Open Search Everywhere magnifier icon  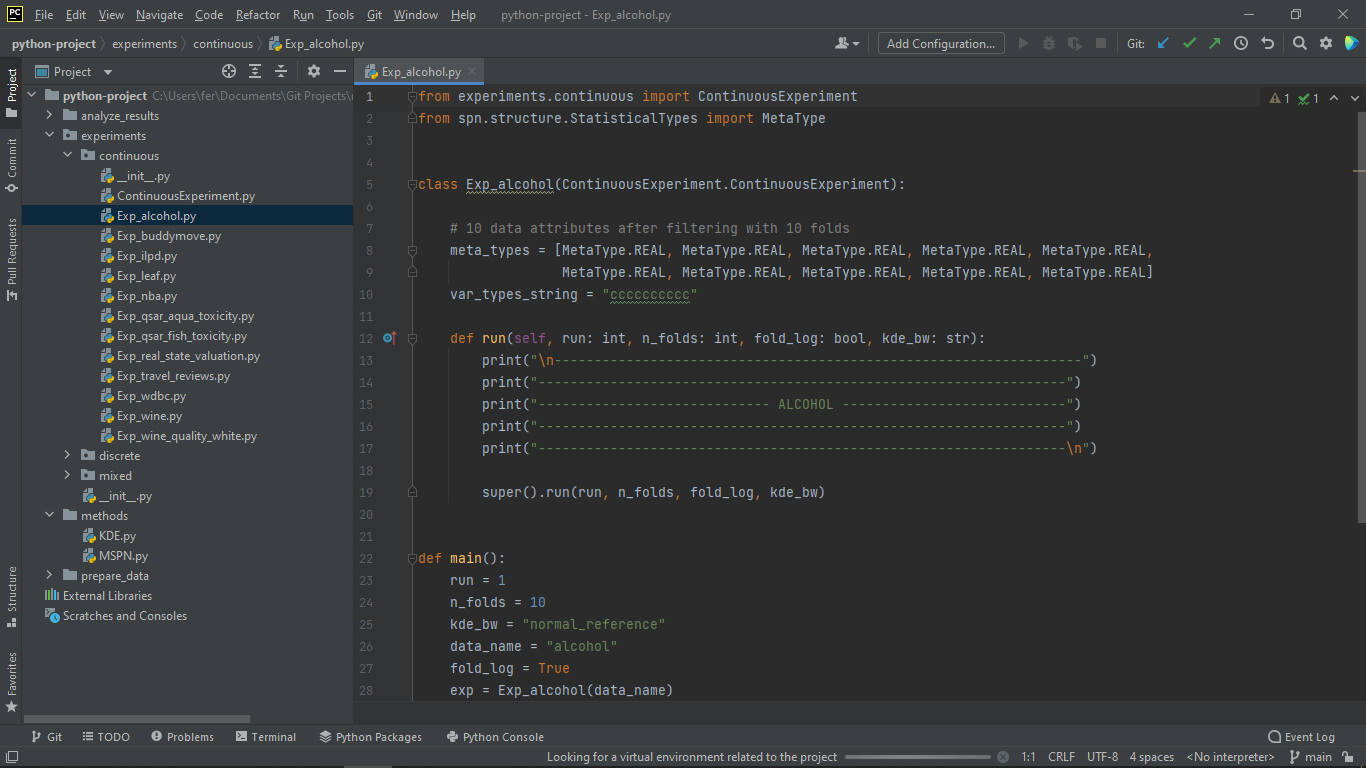pyautogui.click(x=1299, y=43)
